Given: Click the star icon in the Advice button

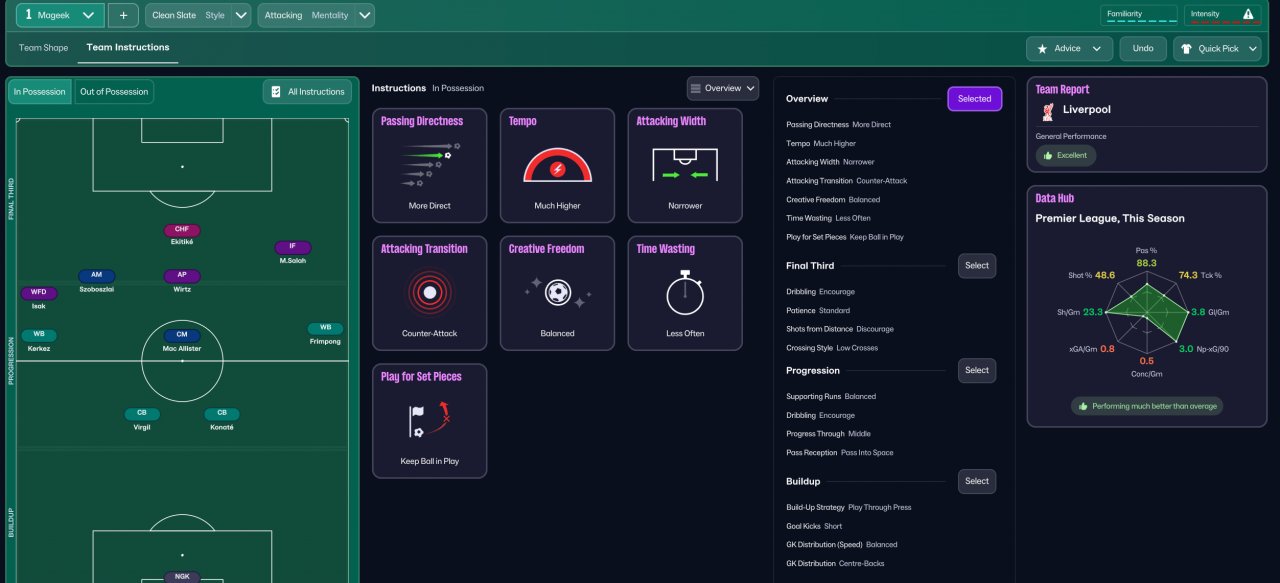Looking at the screenshot, I should click(1043, 48).
